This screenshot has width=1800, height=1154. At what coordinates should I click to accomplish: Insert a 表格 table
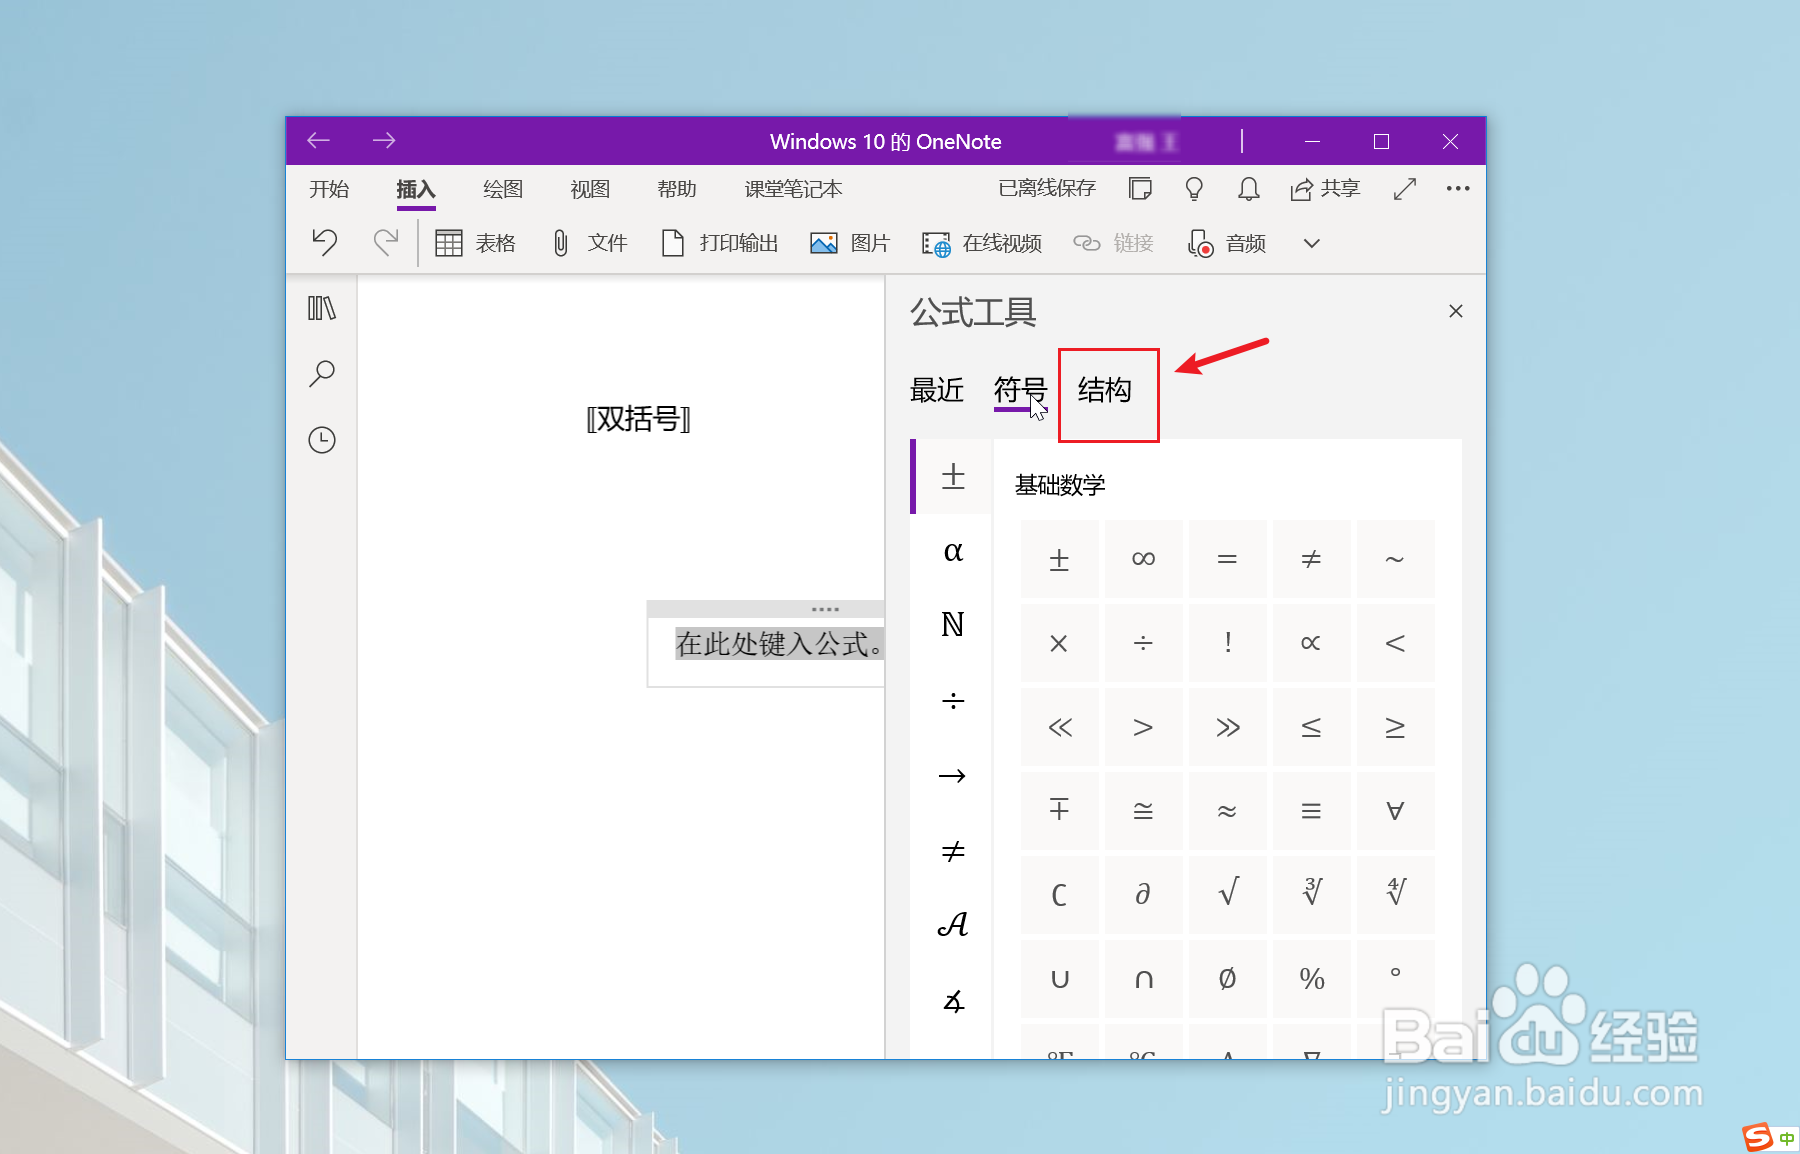coord(476,243)
